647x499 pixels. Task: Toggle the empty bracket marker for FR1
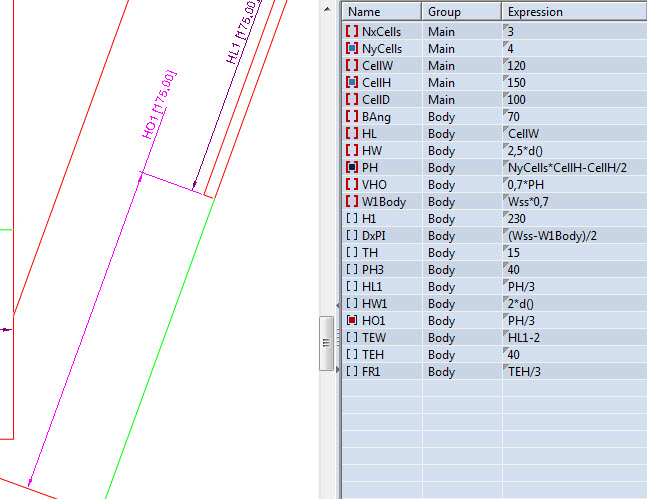coord(351,371)
